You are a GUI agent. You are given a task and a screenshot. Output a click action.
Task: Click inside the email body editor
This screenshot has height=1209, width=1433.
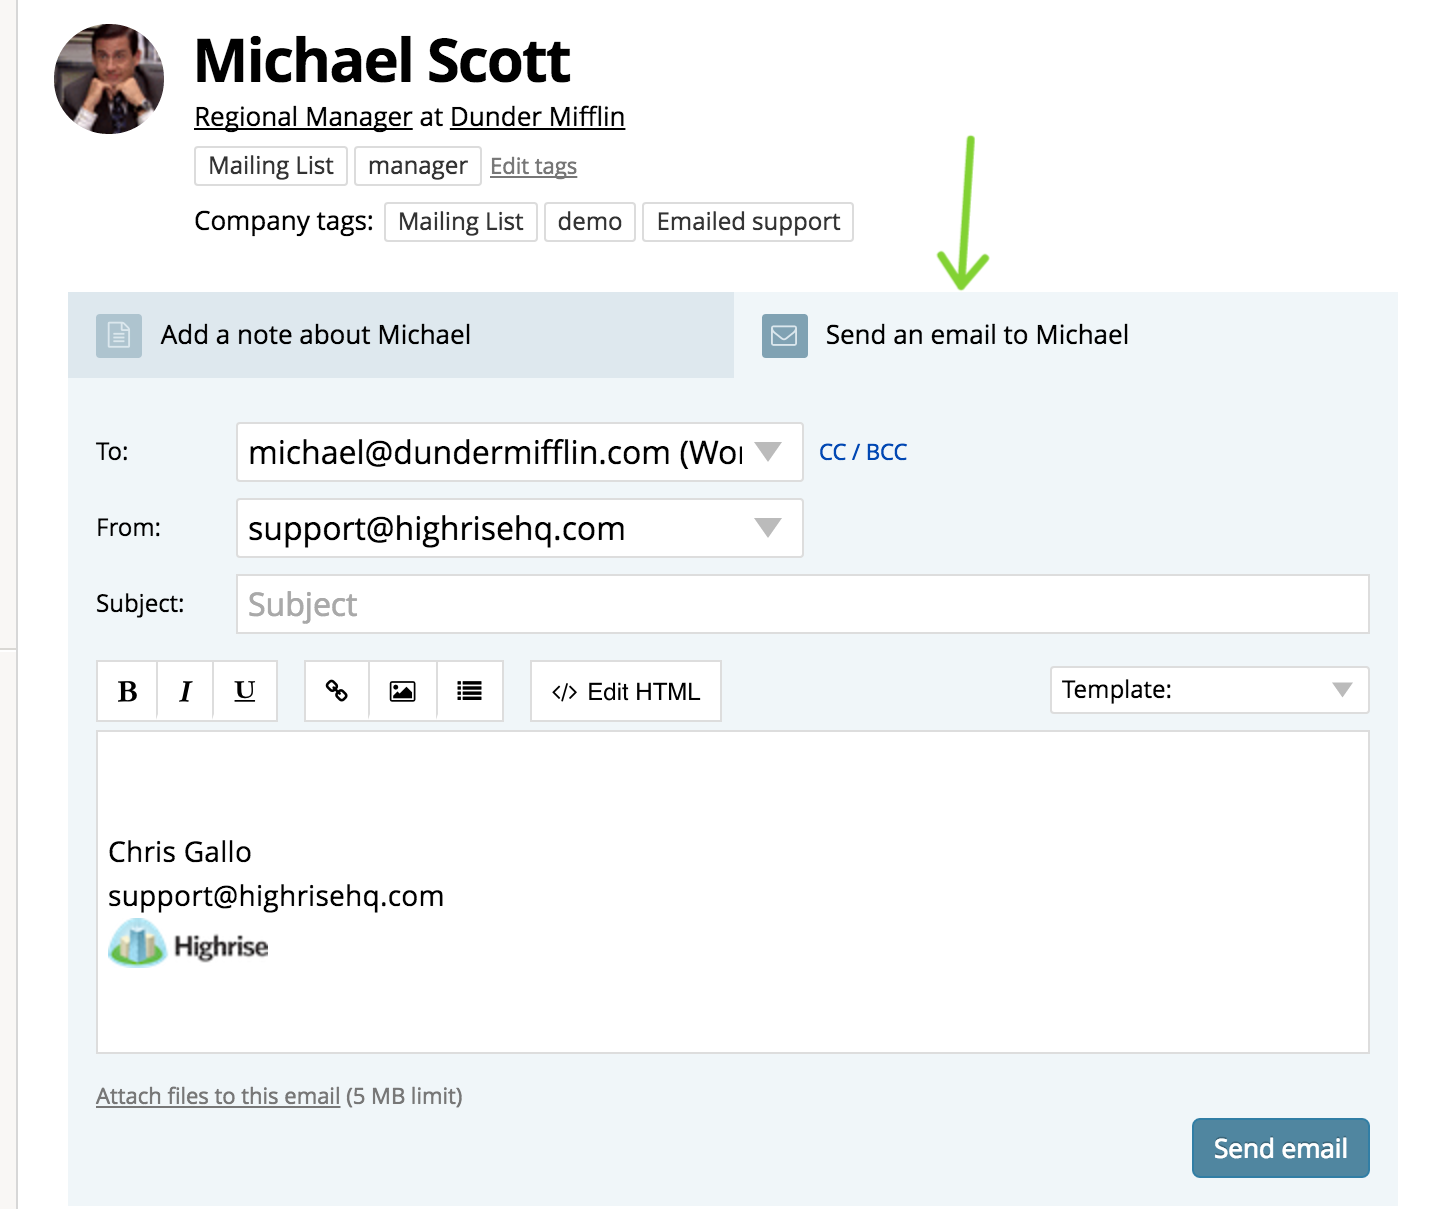[733, 892]
